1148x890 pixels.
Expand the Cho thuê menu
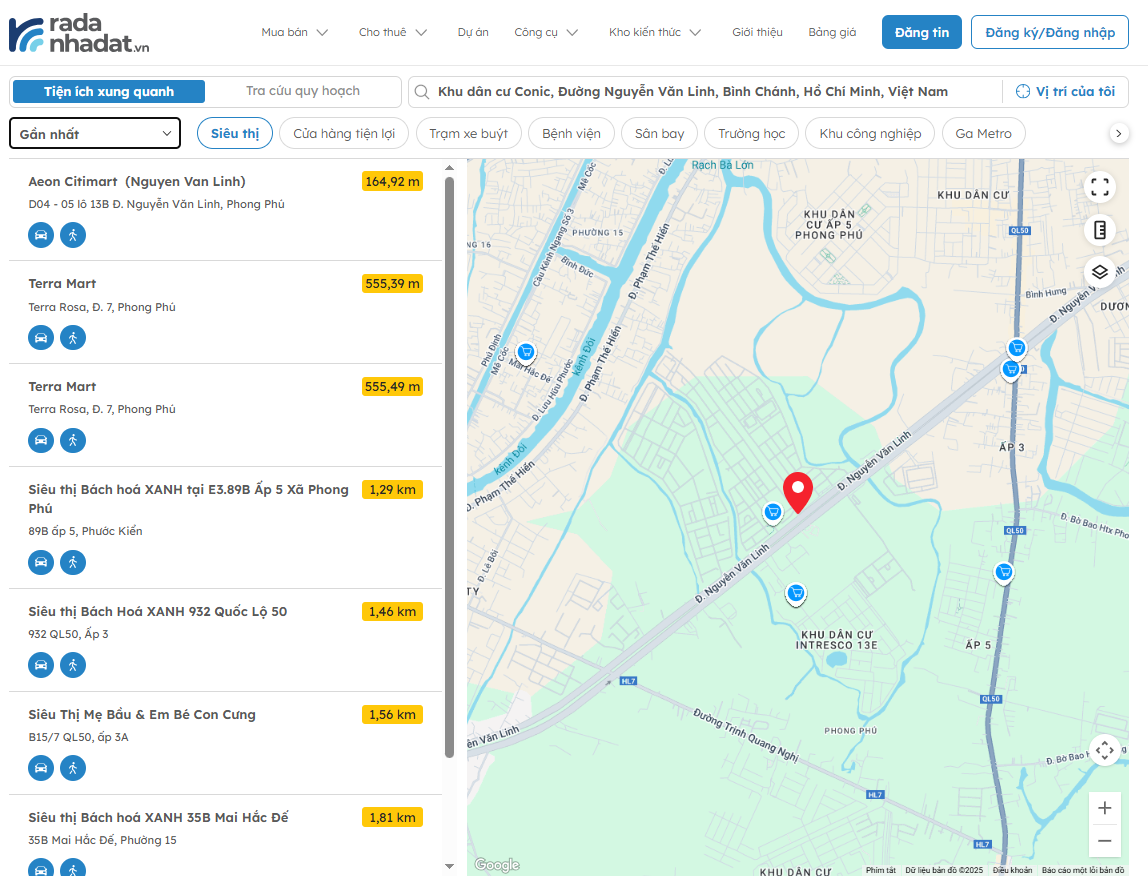[392, 32]
